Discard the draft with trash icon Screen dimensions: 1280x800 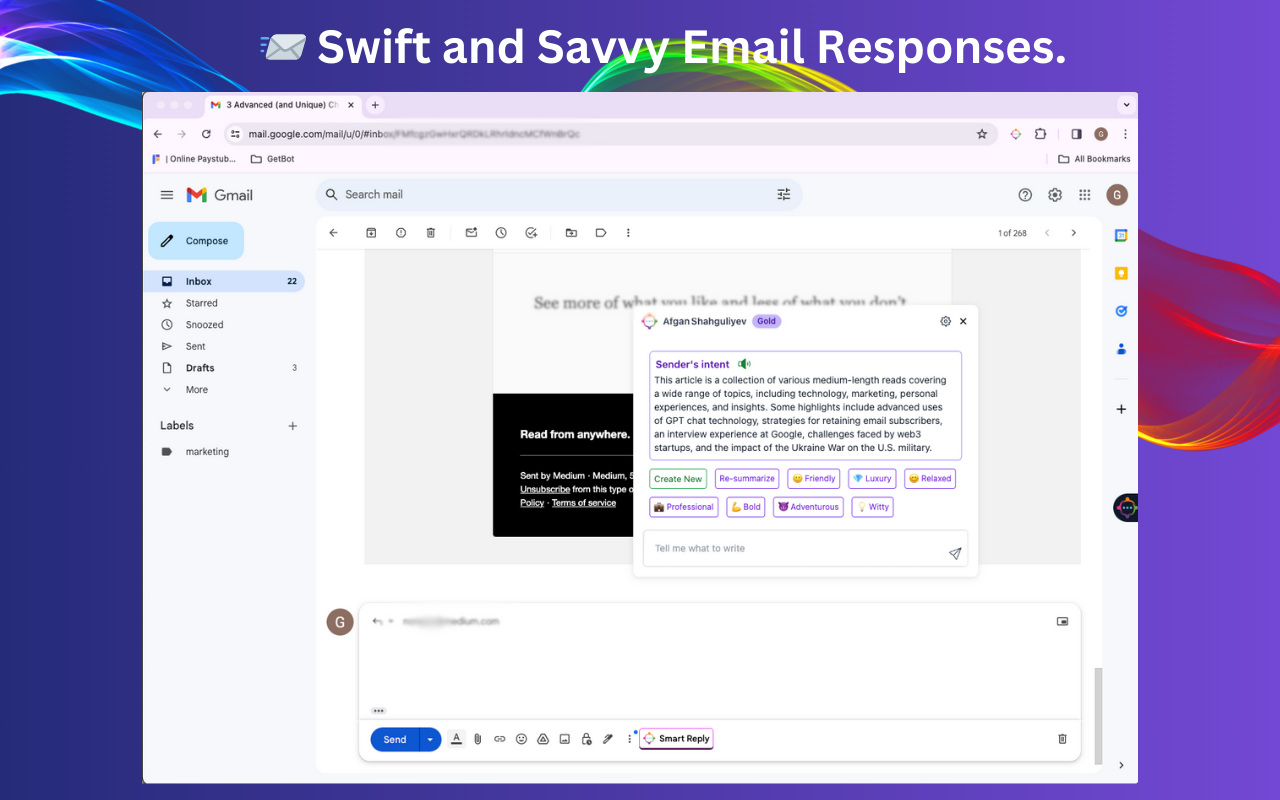pos(1062,739)
